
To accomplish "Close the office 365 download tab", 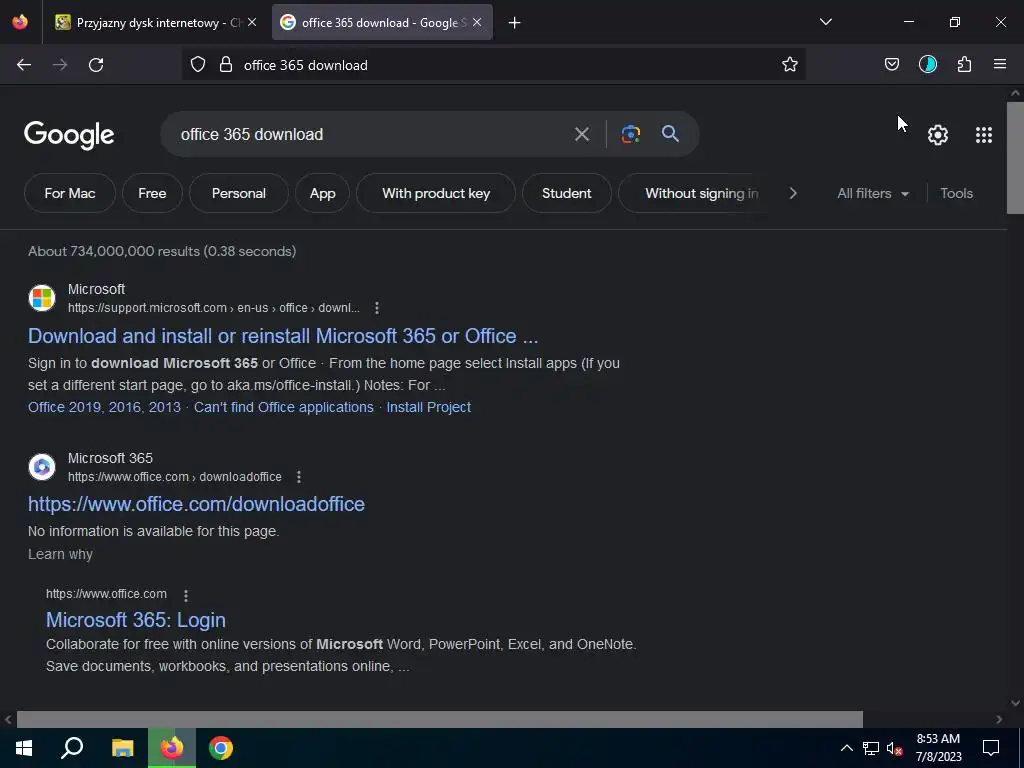I will point(477,23).
